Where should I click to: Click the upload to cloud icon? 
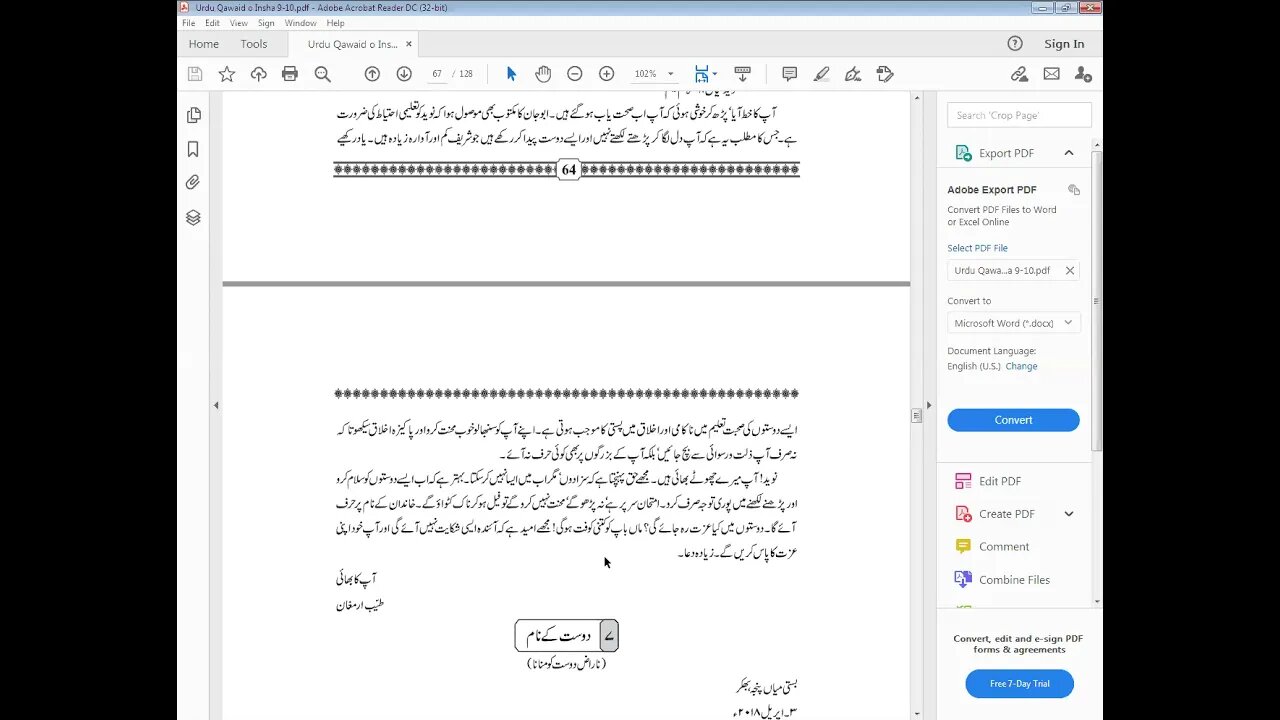click(259, 74)
